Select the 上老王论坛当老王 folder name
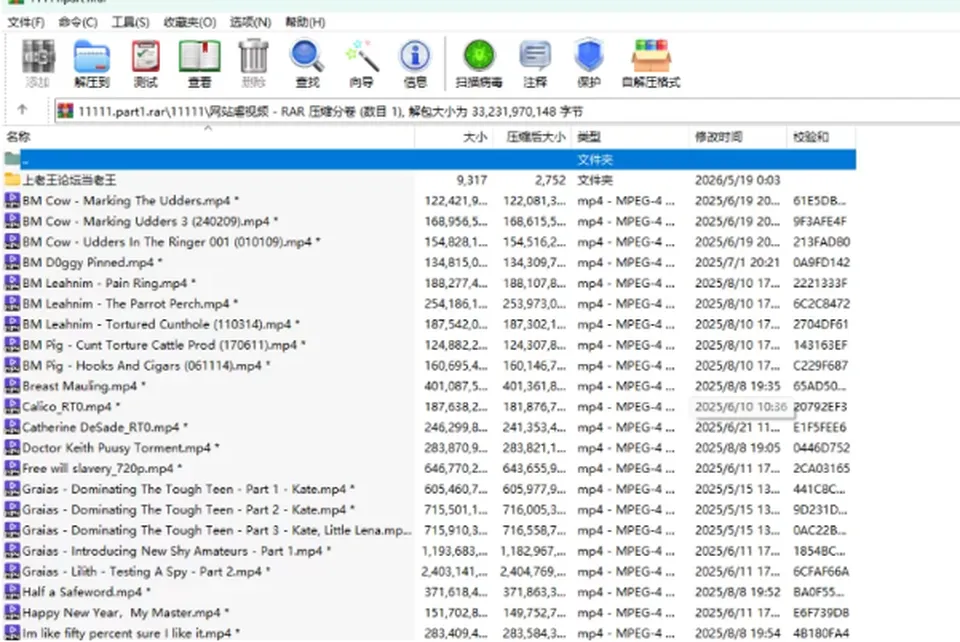960x642 pixels. [x=69, y=180]
